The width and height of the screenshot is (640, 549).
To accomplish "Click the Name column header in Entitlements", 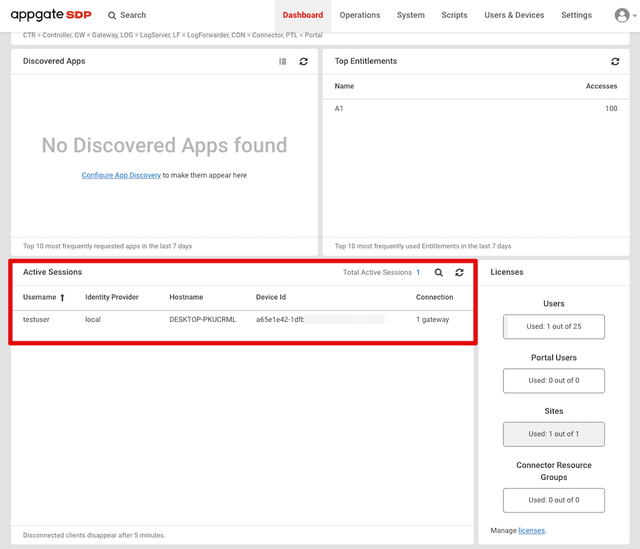I will click(344, 86).
